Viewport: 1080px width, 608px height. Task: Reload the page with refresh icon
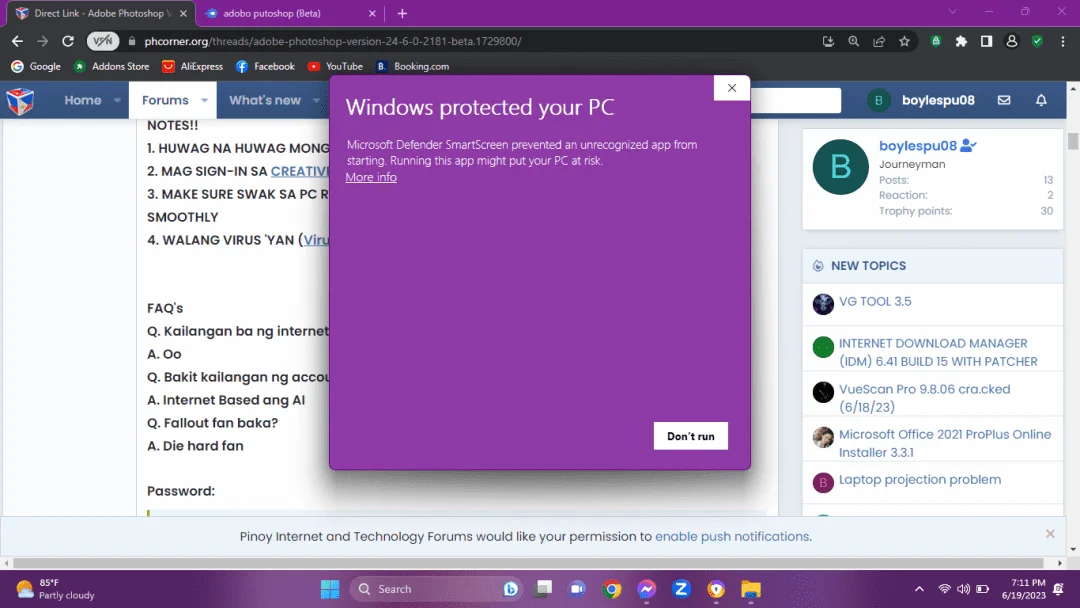point(68,41)
